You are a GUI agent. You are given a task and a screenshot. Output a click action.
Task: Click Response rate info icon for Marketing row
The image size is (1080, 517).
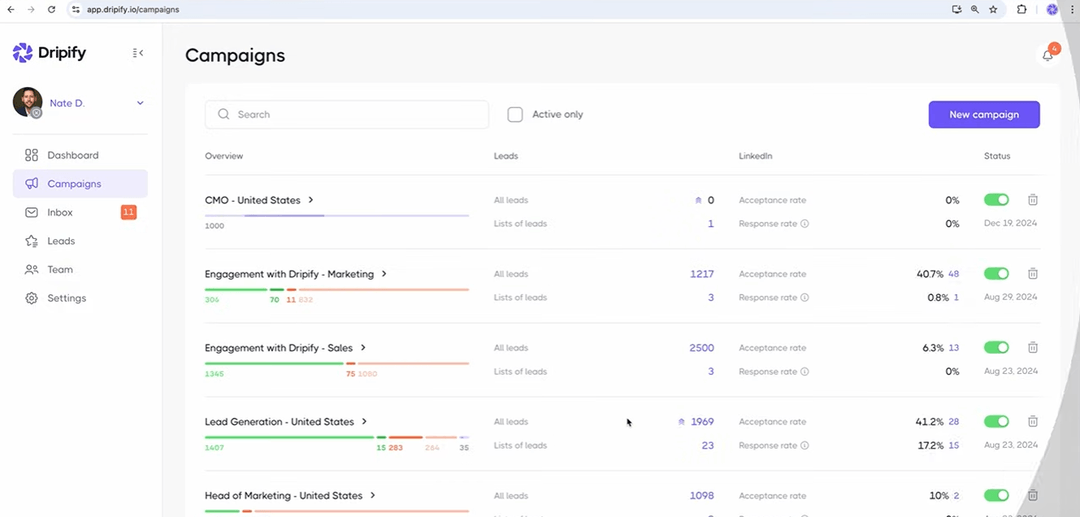point(804,297)
